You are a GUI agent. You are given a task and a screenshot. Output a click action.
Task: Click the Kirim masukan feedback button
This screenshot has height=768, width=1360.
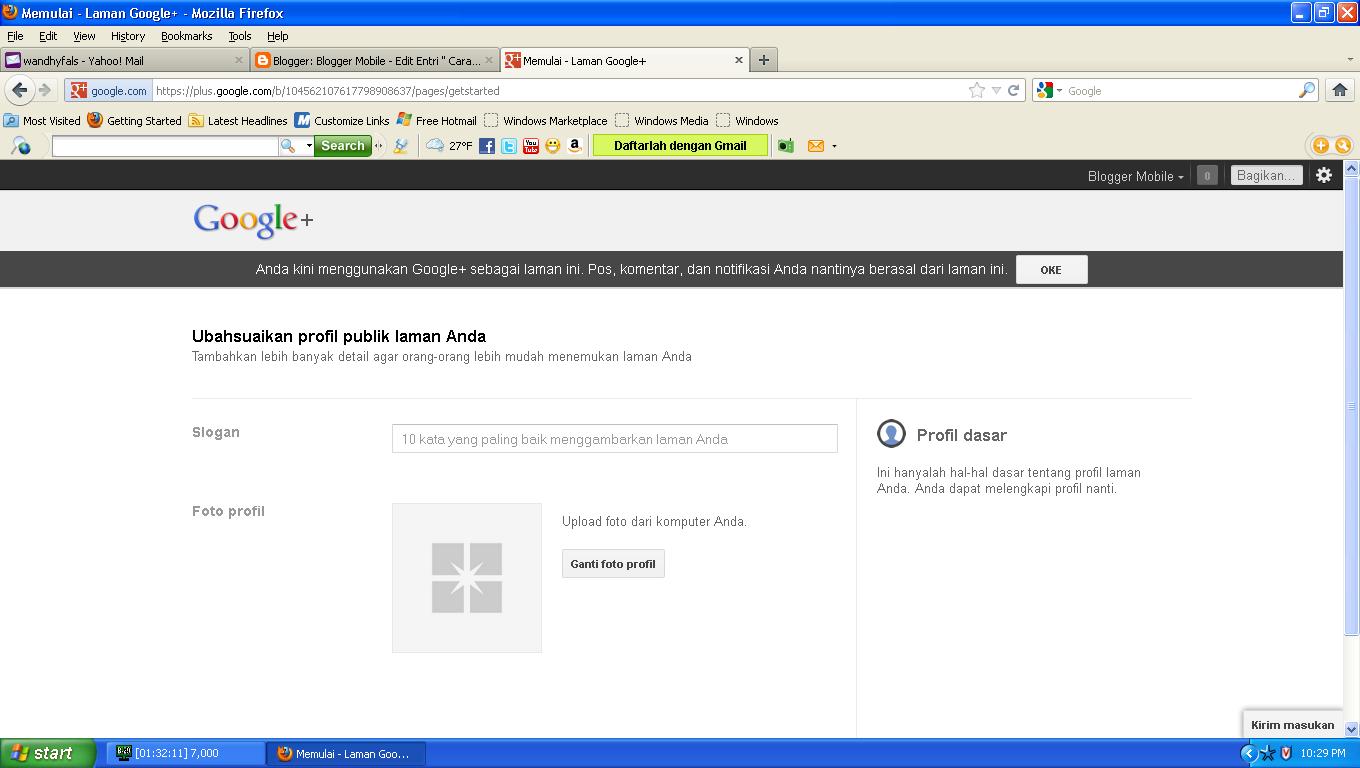1292,725
